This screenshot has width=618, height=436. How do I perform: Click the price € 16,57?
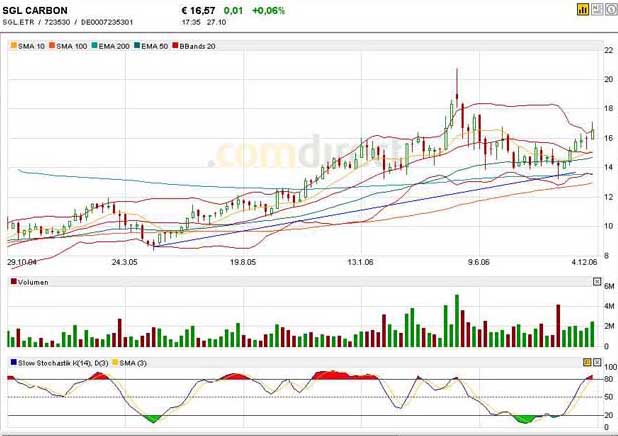[x=198, y=11]
